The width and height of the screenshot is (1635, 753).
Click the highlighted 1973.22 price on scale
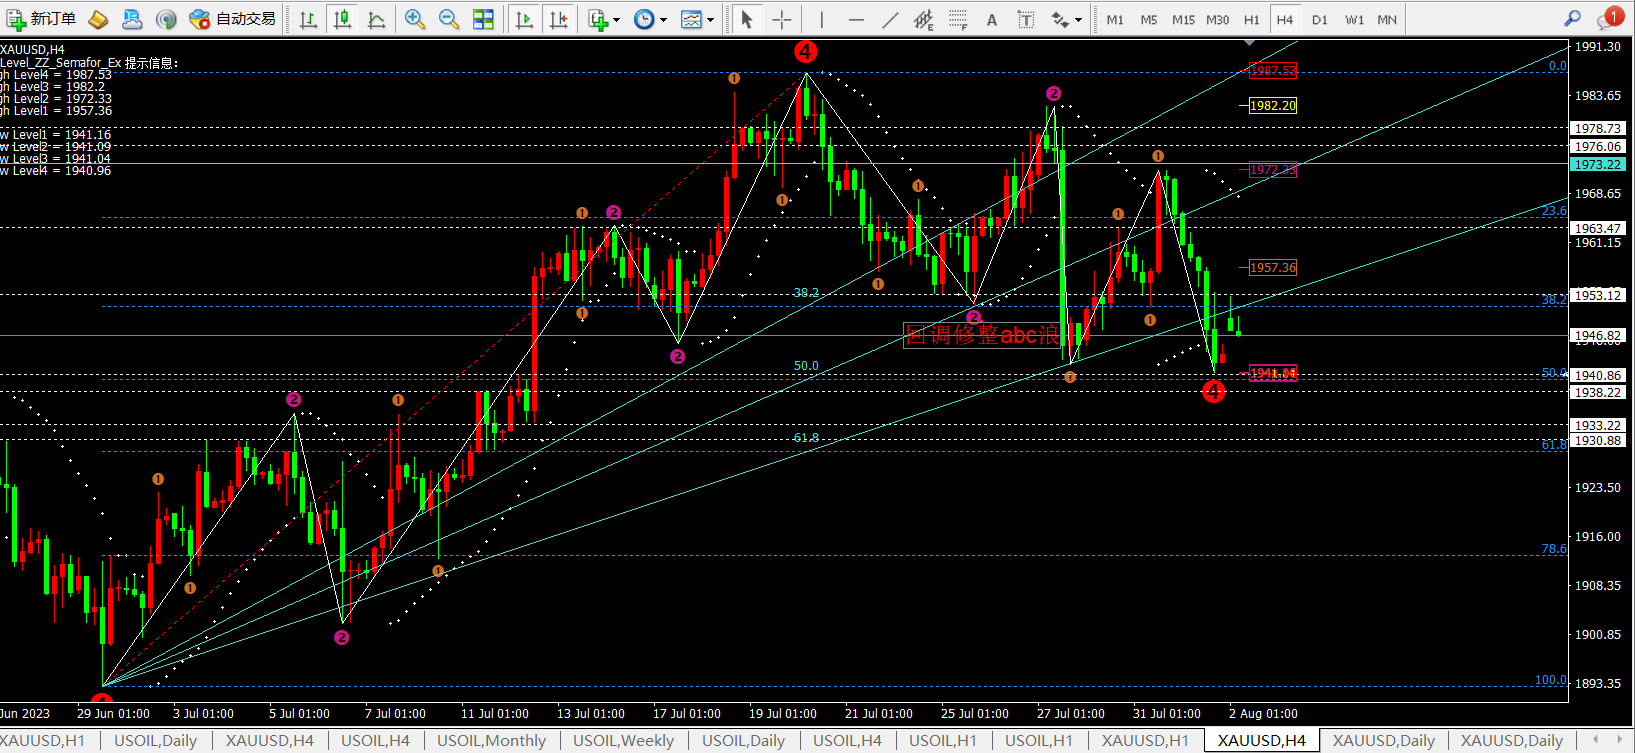1598,165
